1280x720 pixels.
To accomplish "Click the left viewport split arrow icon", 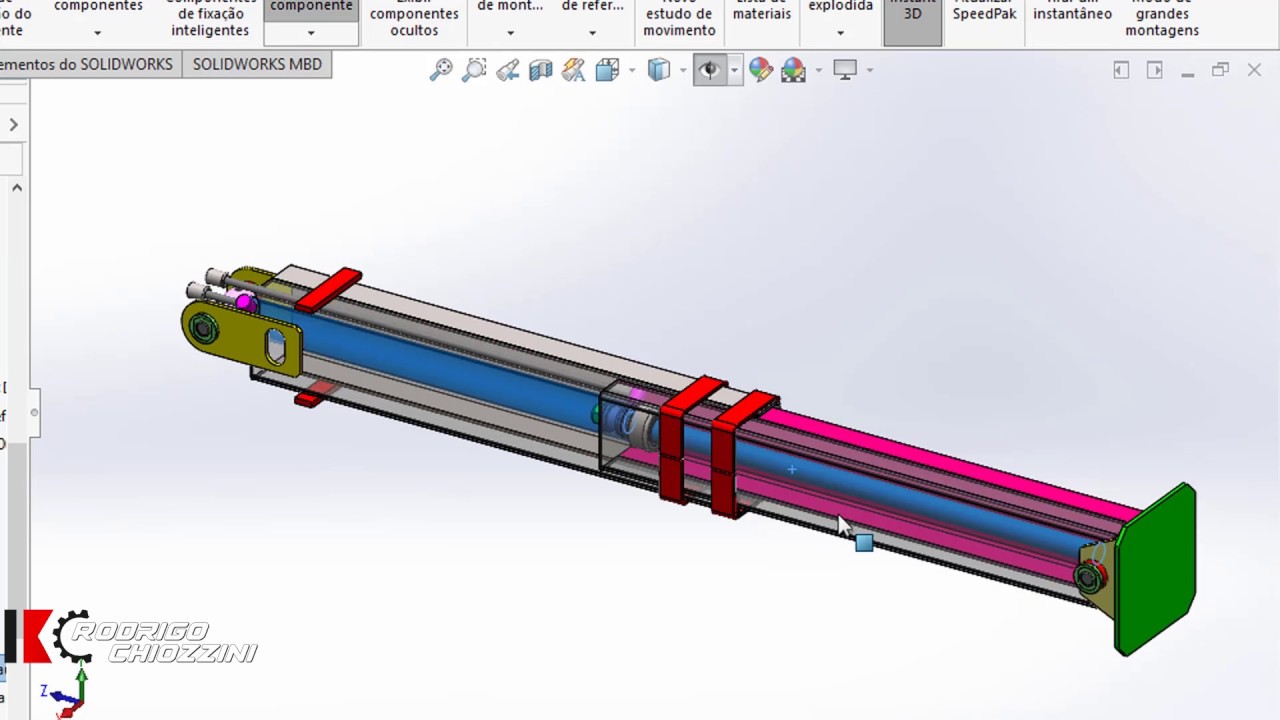I will [1121, 70].
